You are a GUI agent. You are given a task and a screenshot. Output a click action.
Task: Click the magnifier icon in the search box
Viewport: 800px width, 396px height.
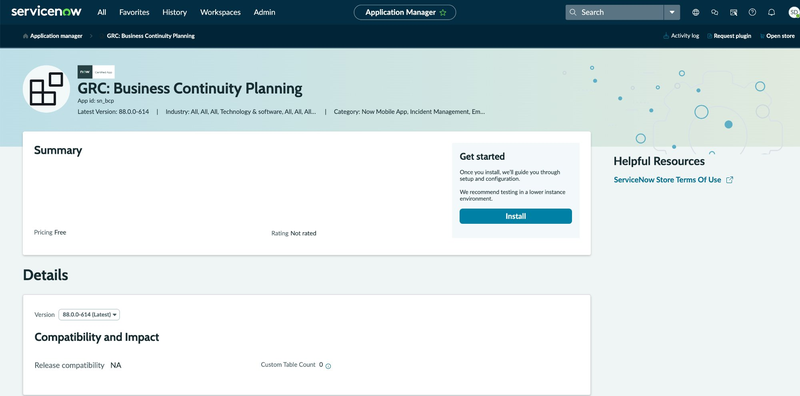click(573, 12)
